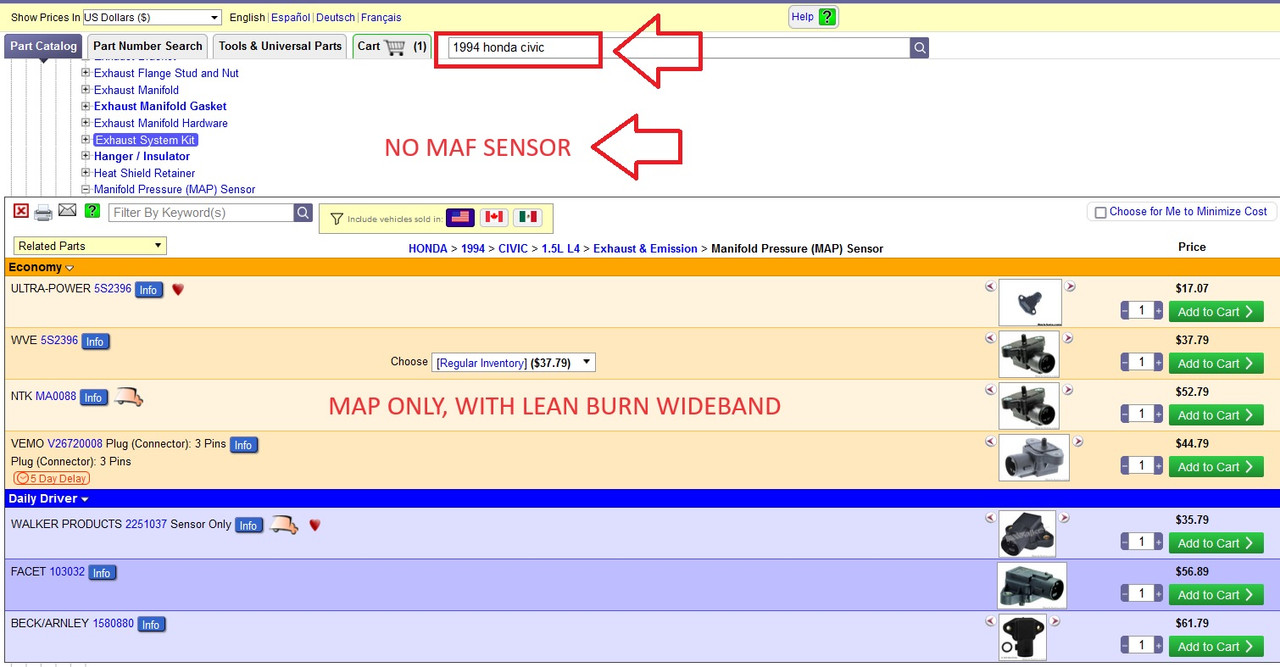Click the quantity field for FACET 103032
The height and width of the screenshot is (667, 1280).
(x=1142, y=593)
